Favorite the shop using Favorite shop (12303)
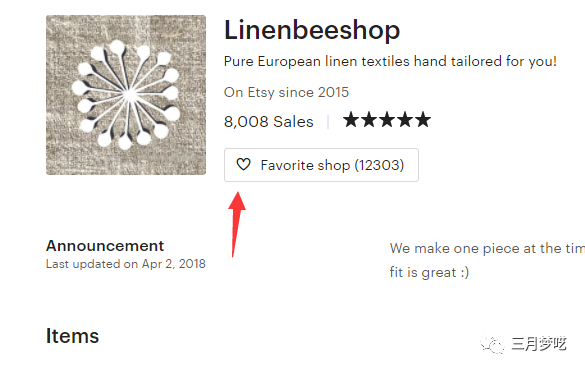Viewport: 585px width, 370px height. (x=321, y=165)
